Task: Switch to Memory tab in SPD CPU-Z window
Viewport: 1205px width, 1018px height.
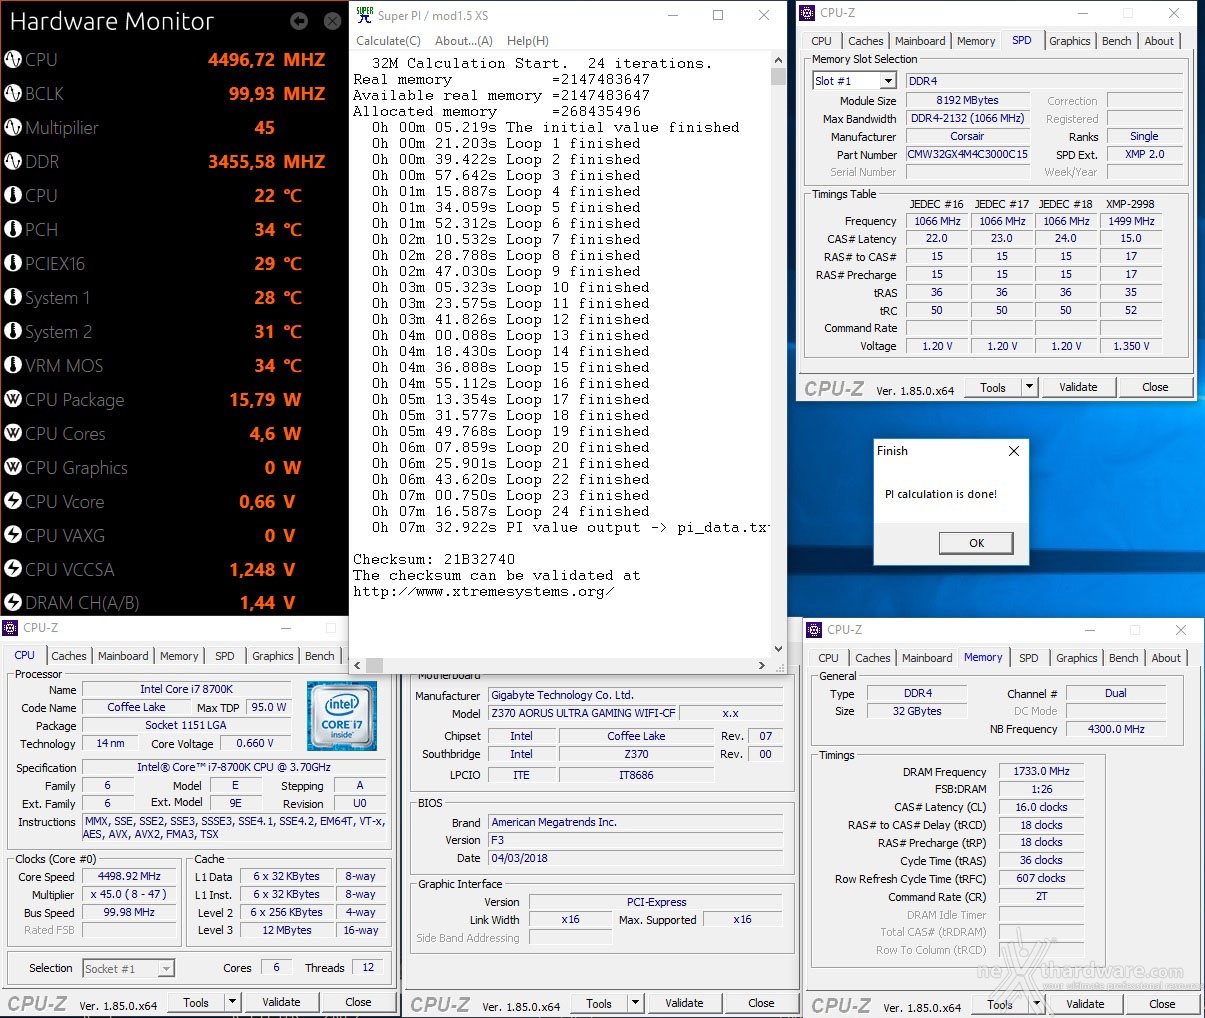Action: point(976,41)
